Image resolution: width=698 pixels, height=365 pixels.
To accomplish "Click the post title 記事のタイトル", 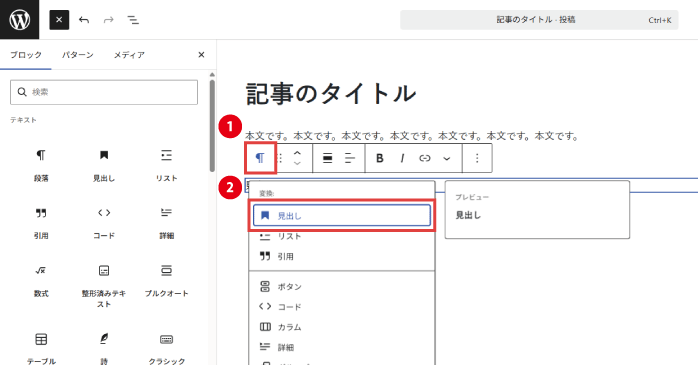I will tap(331, 93).
